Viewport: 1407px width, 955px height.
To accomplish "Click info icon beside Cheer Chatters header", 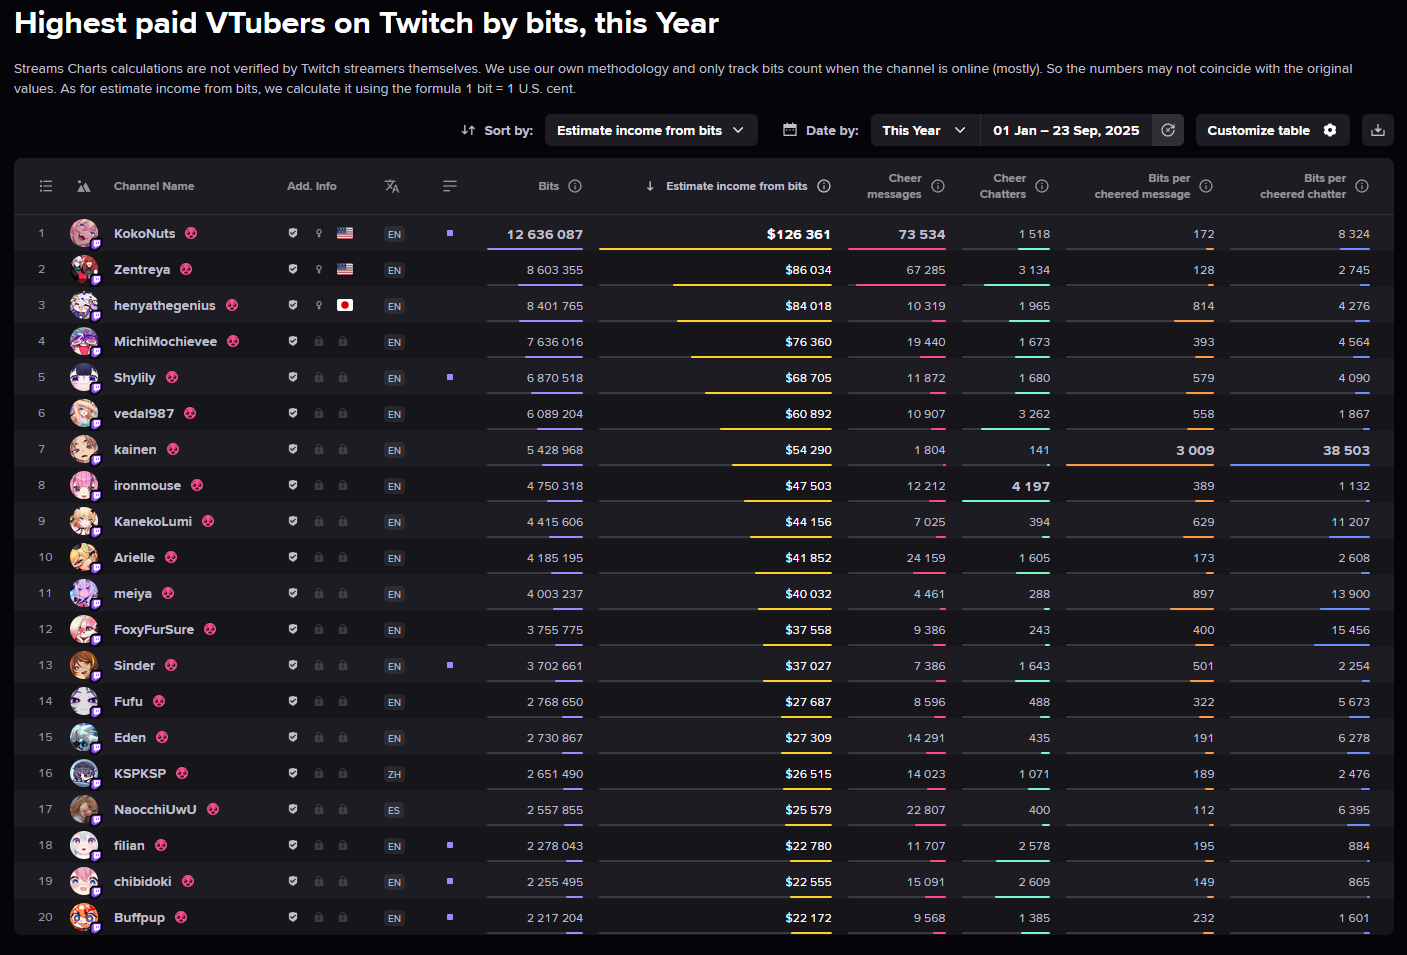I will [1042, 186].
